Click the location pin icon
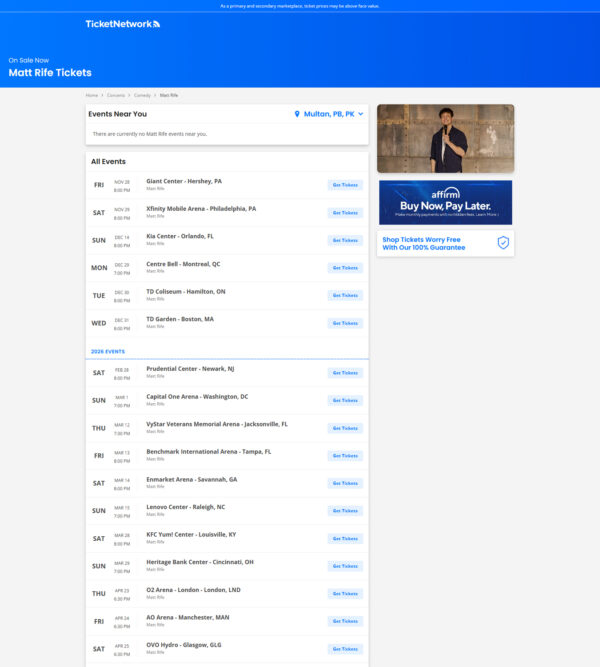This screenshot has height=667, width=600. (x=297, y=114)
